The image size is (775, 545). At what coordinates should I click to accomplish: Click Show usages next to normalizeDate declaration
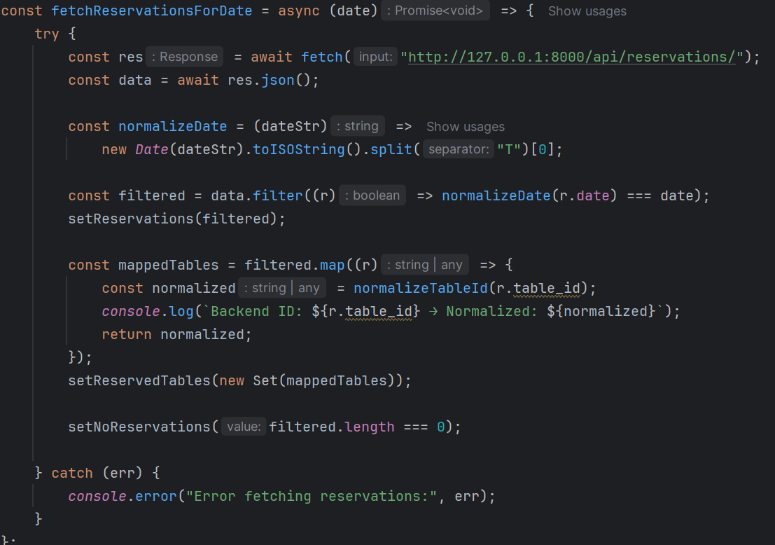[x=465, y=127]
